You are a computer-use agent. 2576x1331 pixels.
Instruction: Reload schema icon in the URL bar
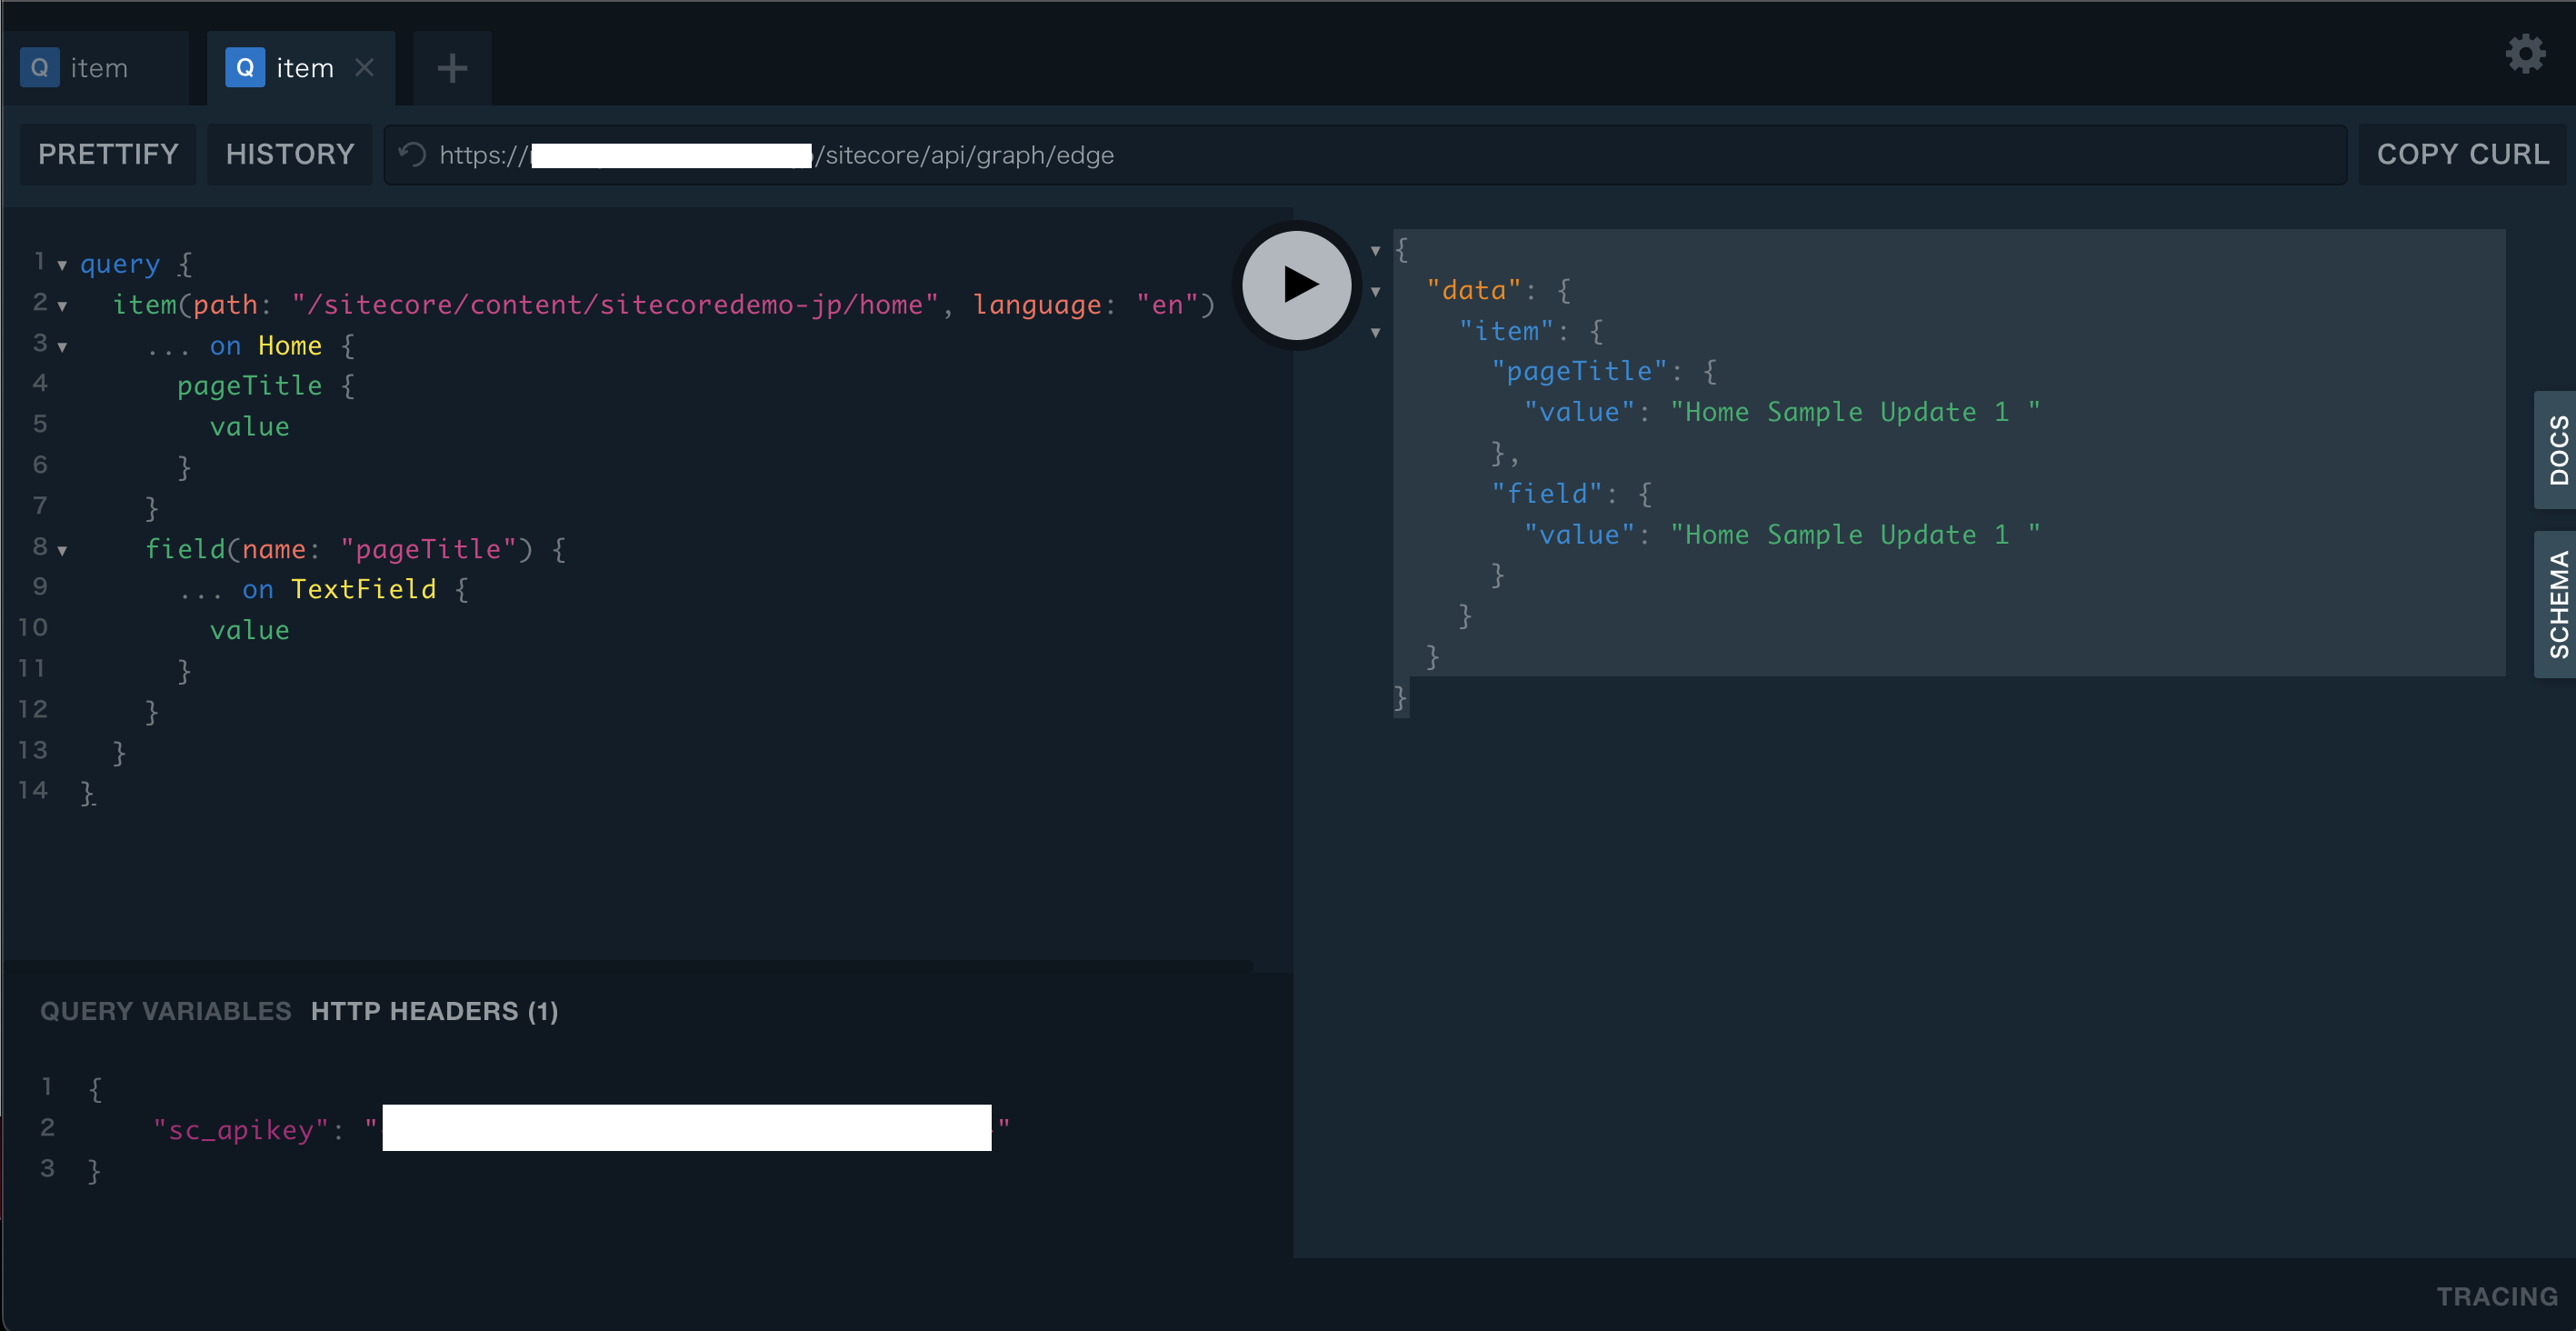coord(412,155)
